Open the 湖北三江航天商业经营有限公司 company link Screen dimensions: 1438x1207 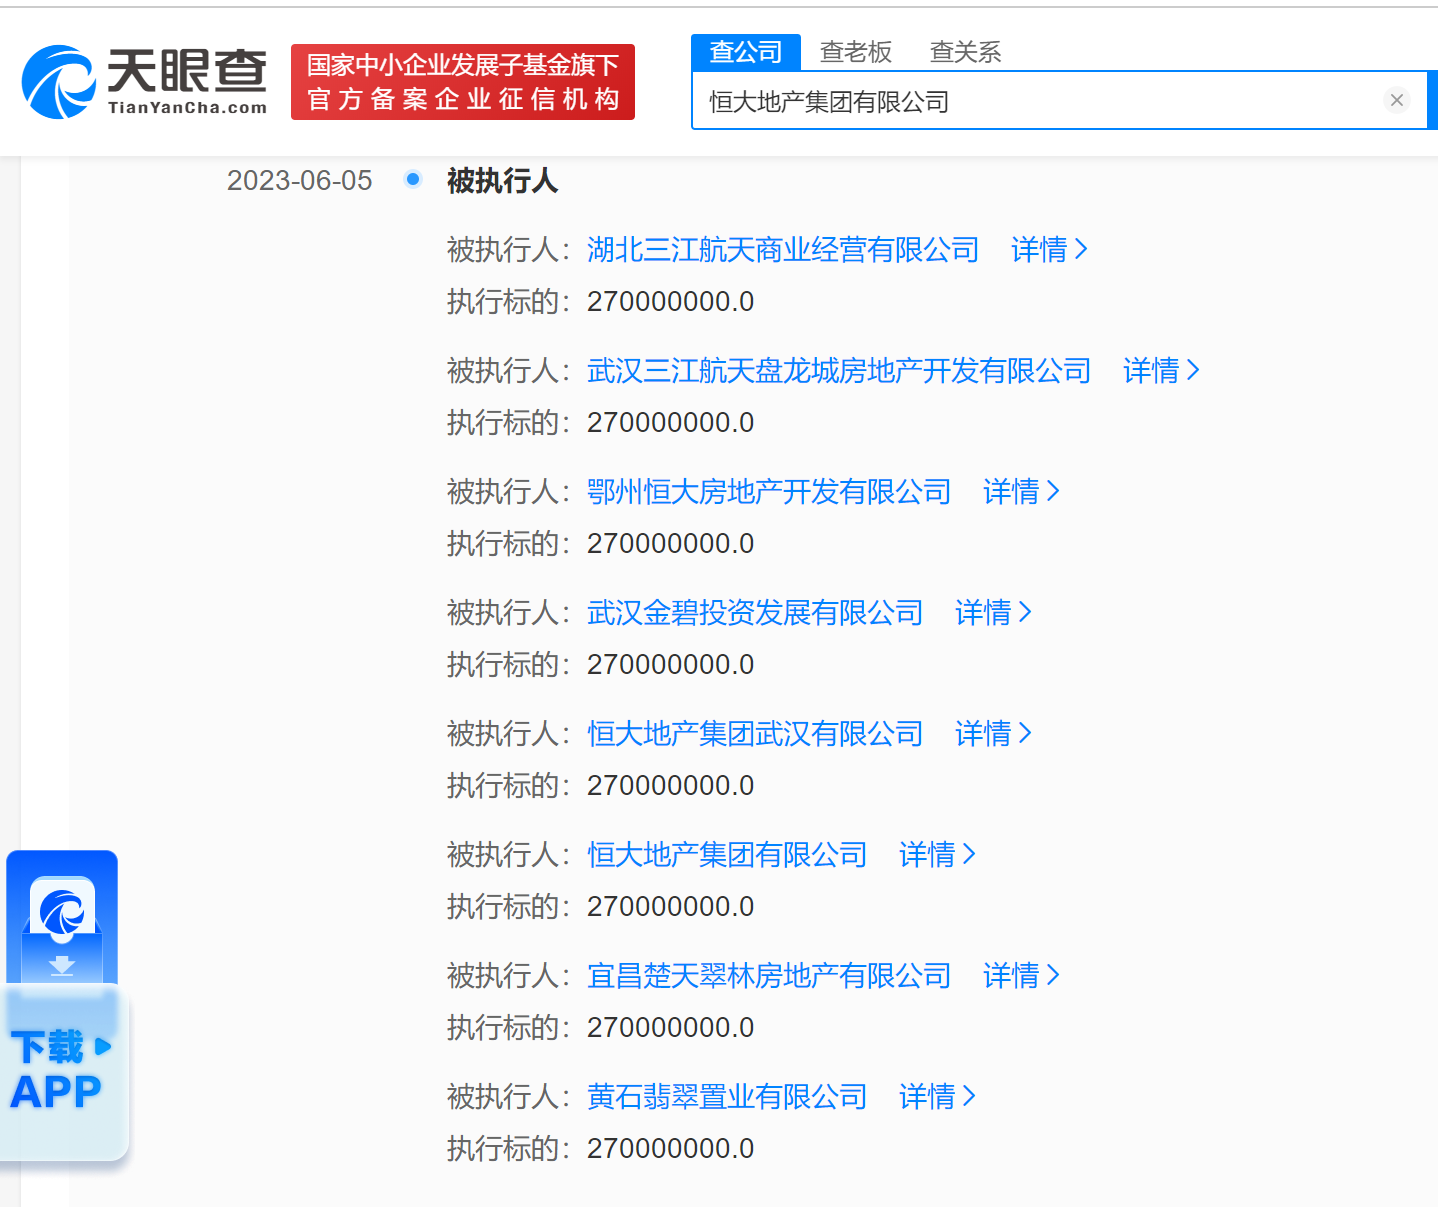coord(782,249)
